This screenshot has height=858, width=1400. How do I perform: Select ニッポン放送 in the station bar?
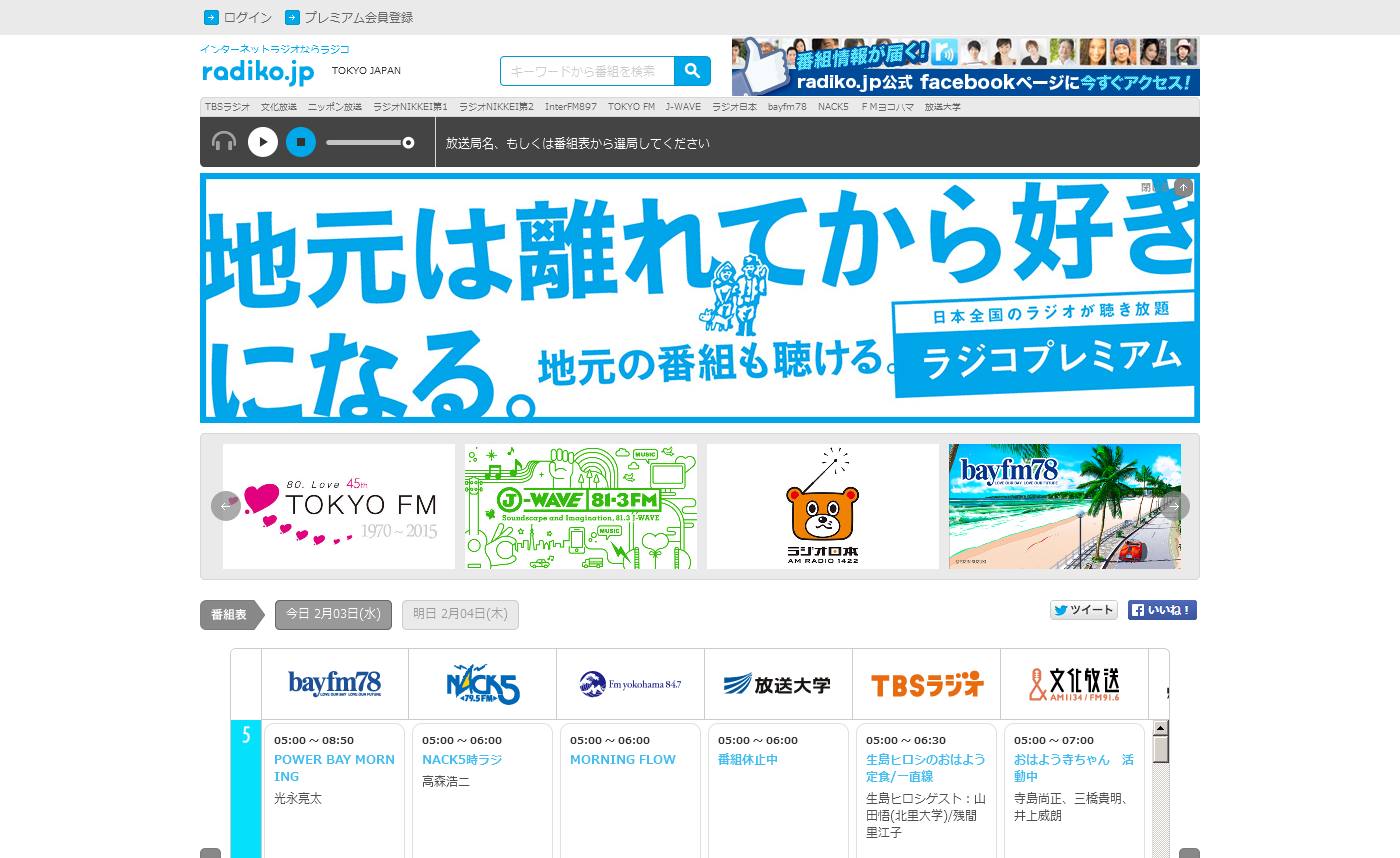(x=334, y=107)
